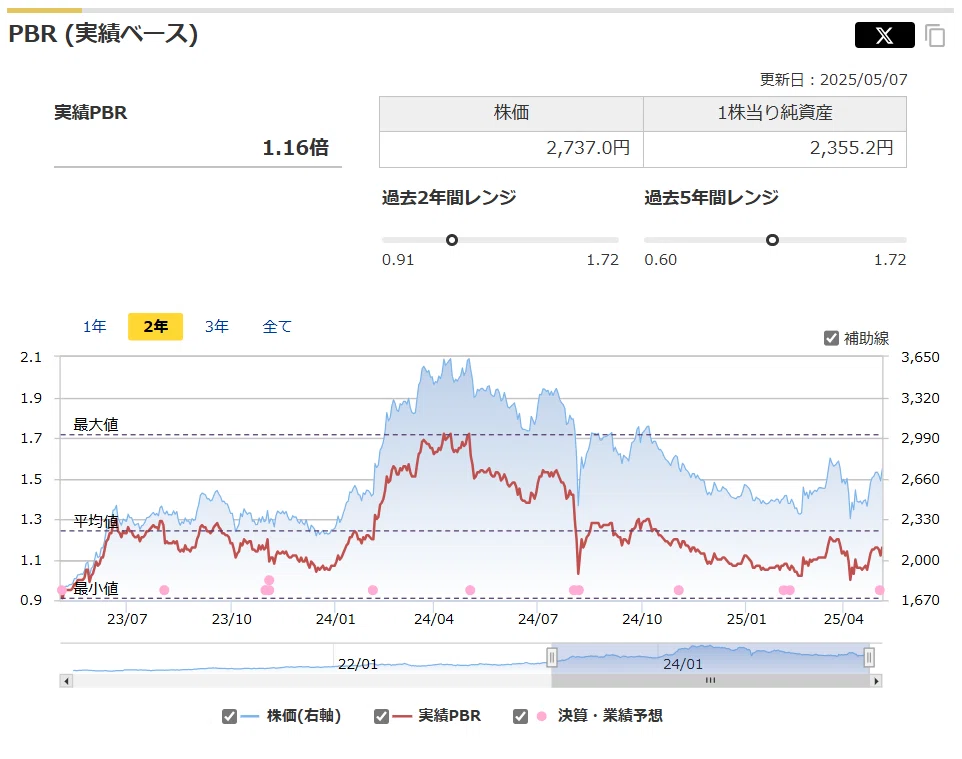The height and width of the screenshot is (759, 962).
Task: Toggle the 補助線 checkbox
Action: click(831, 338)
